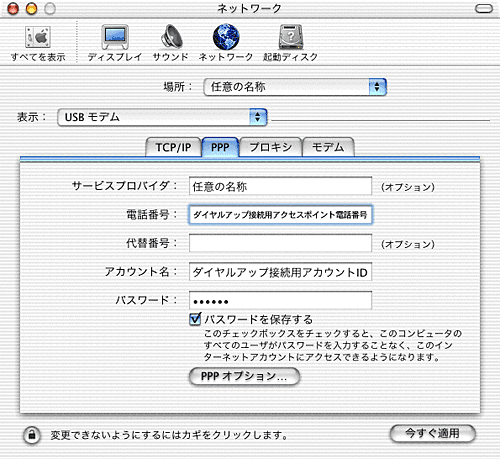Click the toolbar toggle pill in title bar
Viewport: 500px width, 459px height.
coord(484,9)
